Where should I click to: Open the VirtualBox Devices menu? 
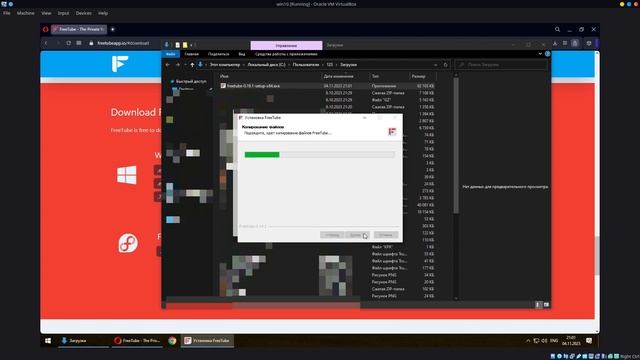[x=84, y=13]
